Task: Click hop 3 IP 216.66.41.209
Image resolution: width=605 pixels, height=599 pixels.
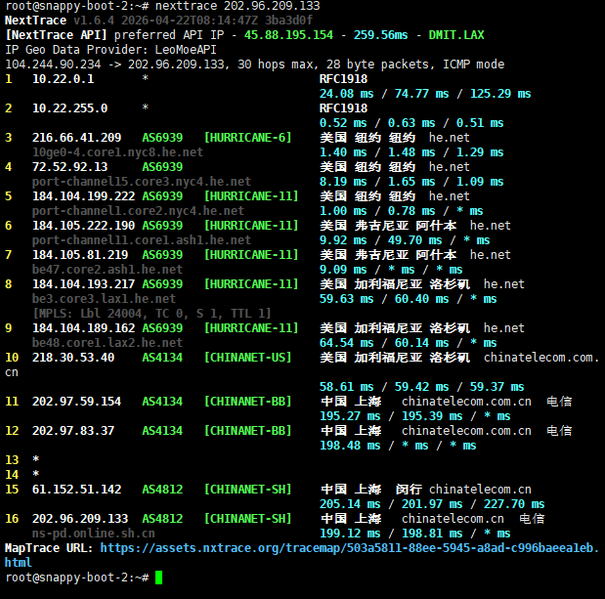Action: (77, 138)
